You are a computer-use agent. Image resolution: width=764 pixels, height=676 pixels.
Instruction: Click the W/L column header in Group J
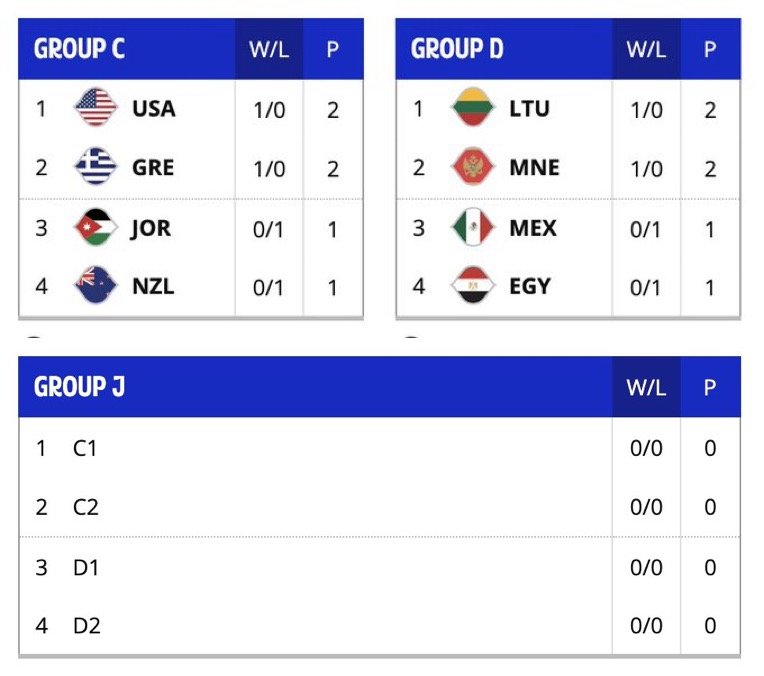646,387
